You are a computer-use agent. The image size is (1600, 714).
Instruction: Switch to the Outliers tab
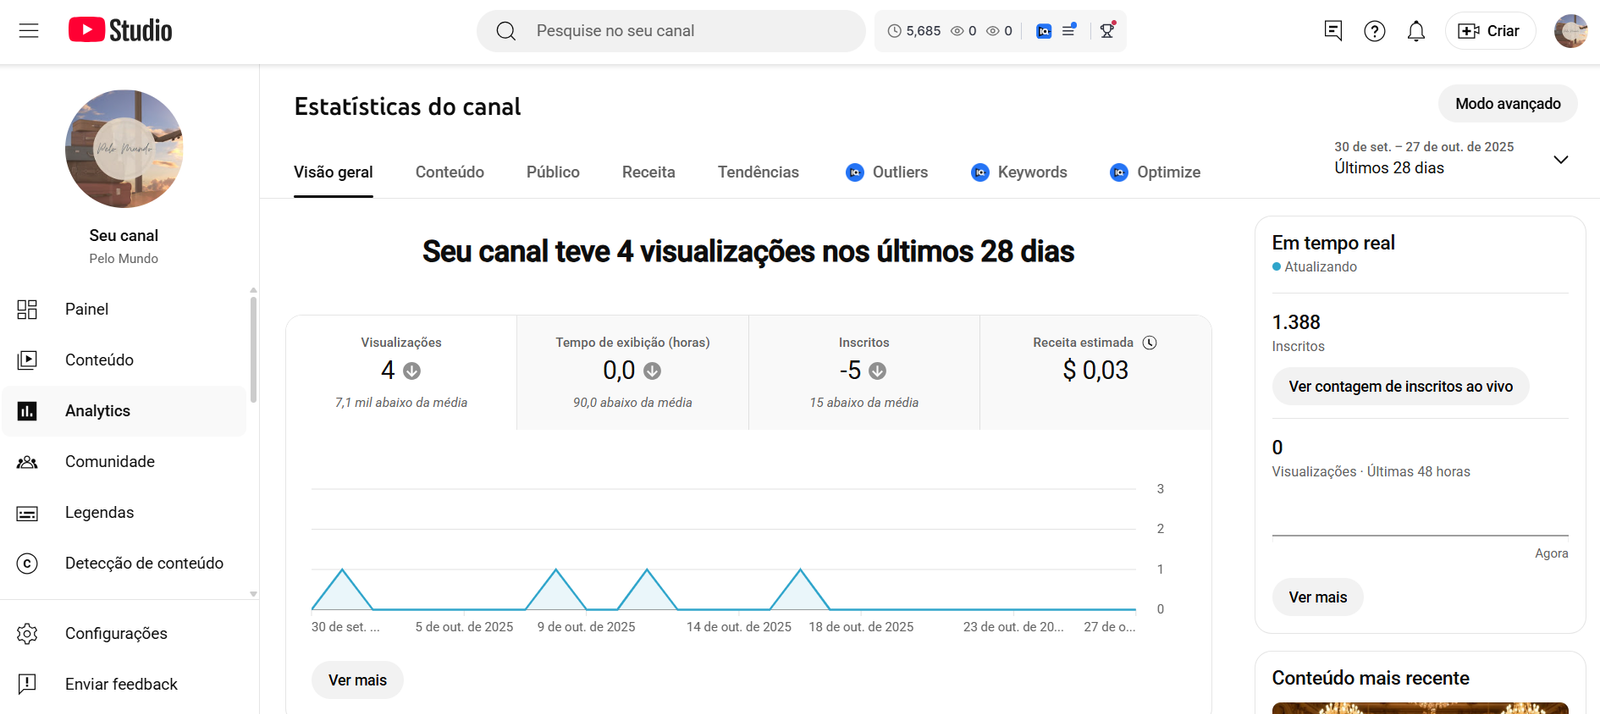pos(887,172)
